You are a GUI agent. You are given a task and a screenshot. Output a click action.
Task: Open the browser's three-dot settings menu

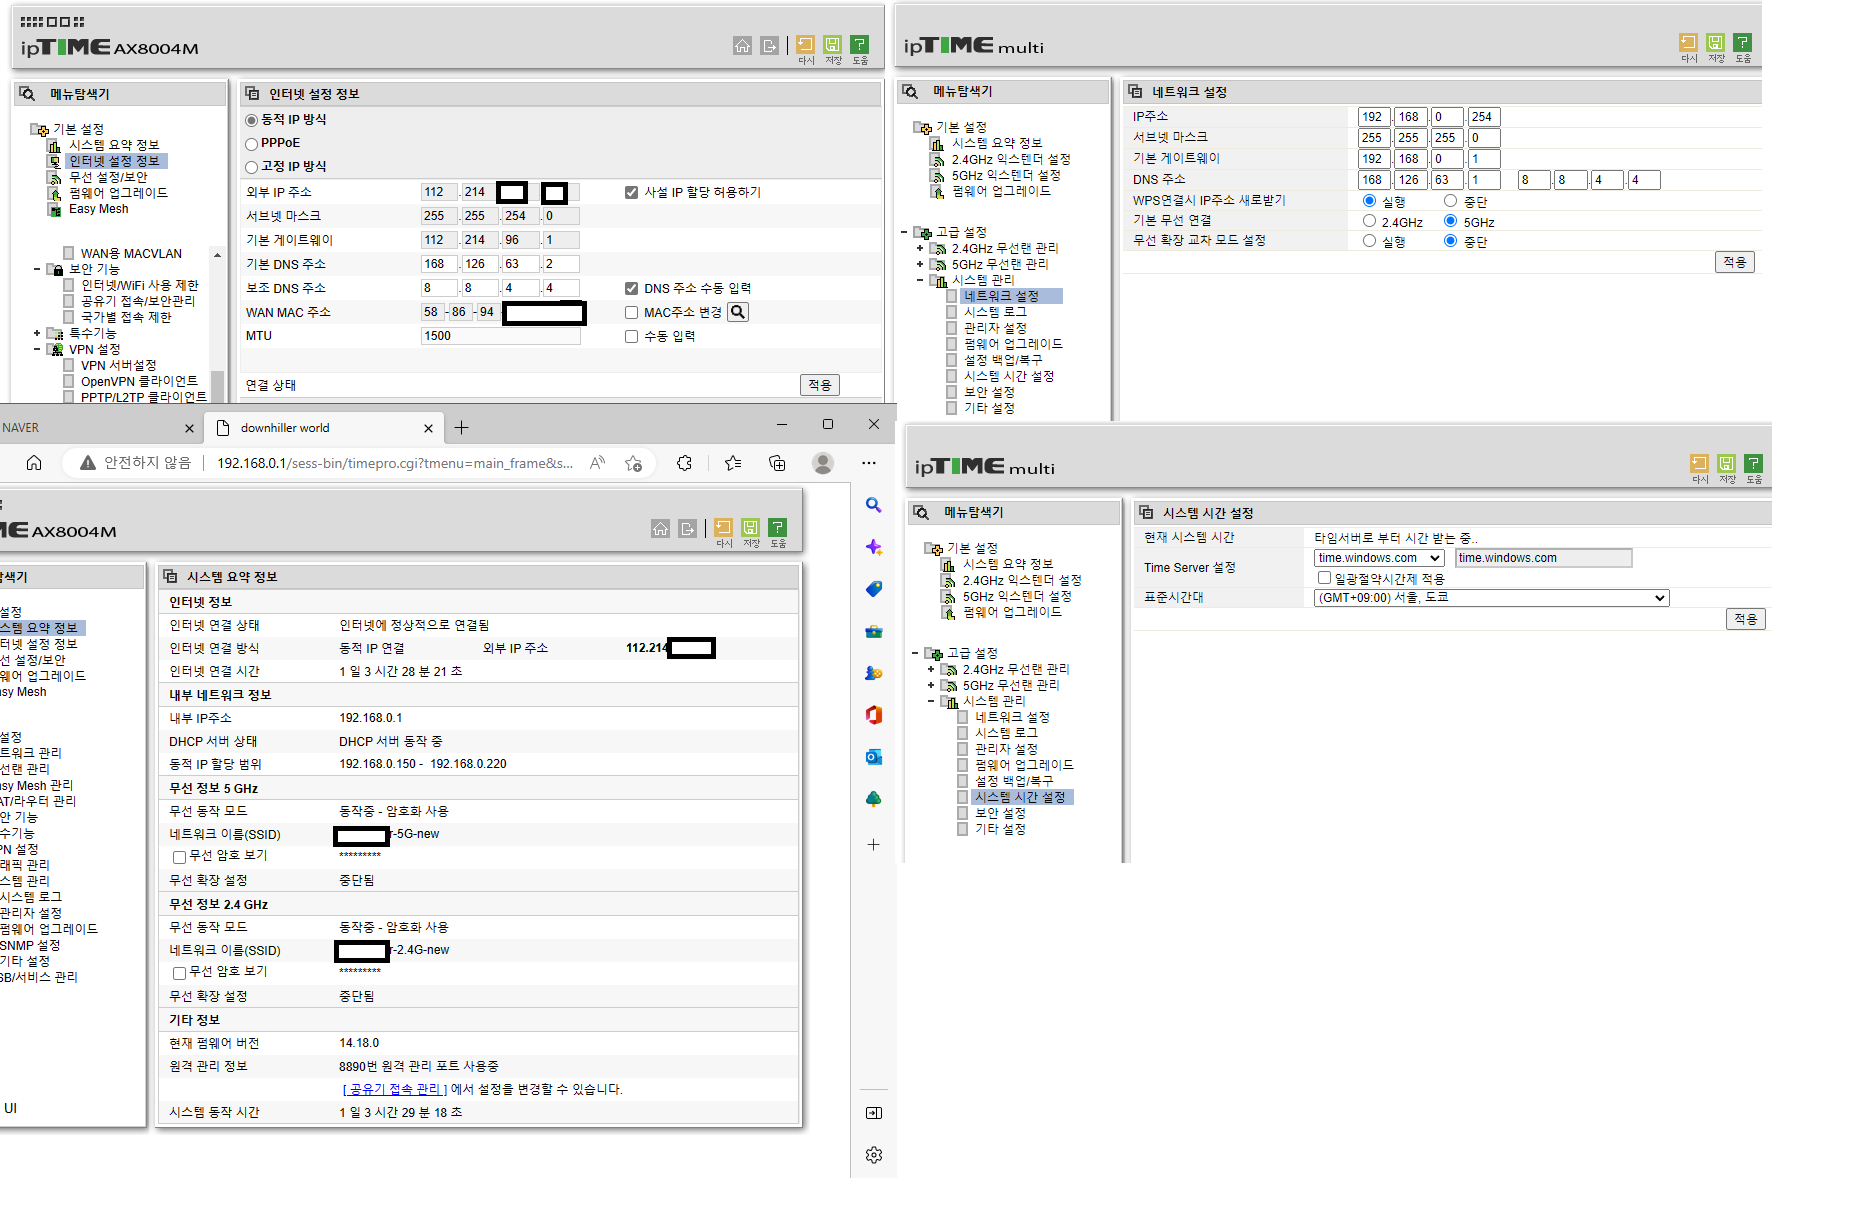(x=869, y=463)
